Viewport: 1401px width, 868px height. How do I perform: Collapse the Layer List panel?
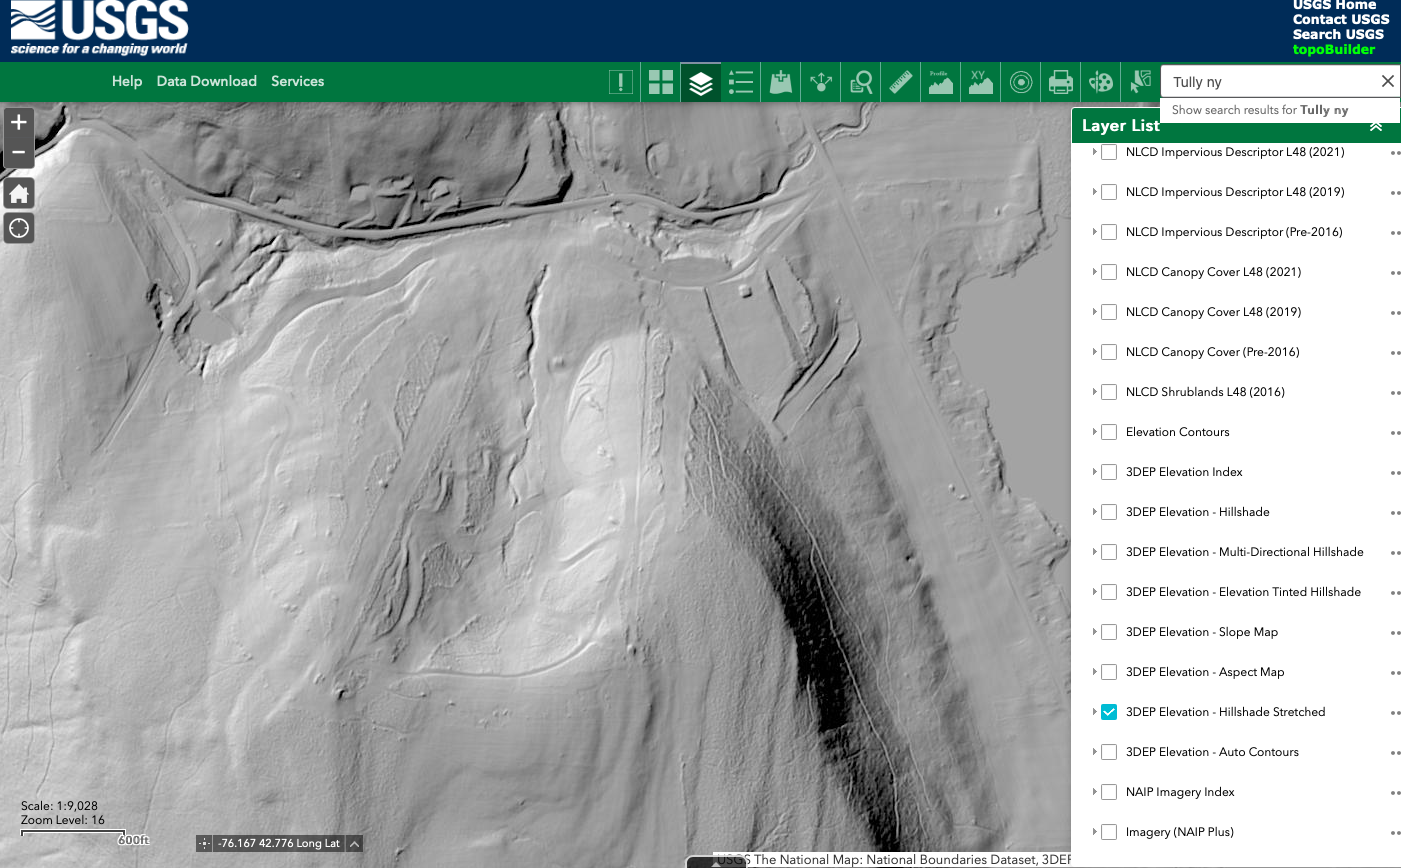coord(1376,126)
